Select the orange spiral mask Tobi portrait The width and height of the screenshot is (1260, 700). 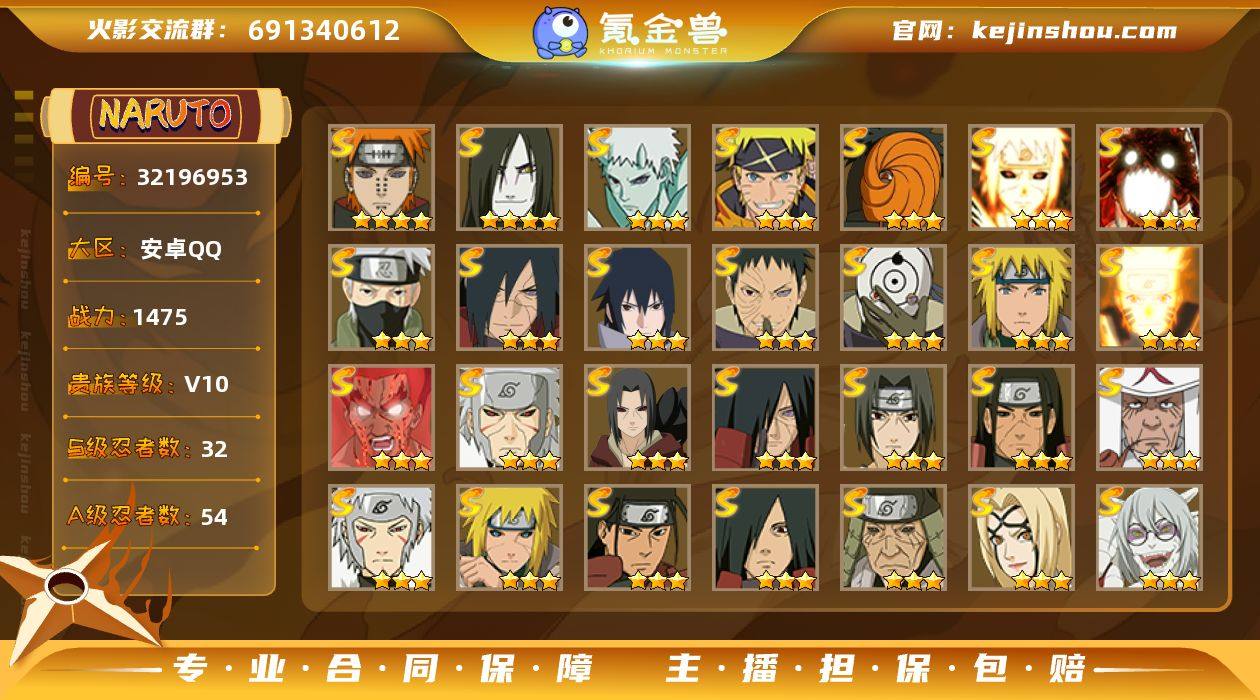click(894, 178)
